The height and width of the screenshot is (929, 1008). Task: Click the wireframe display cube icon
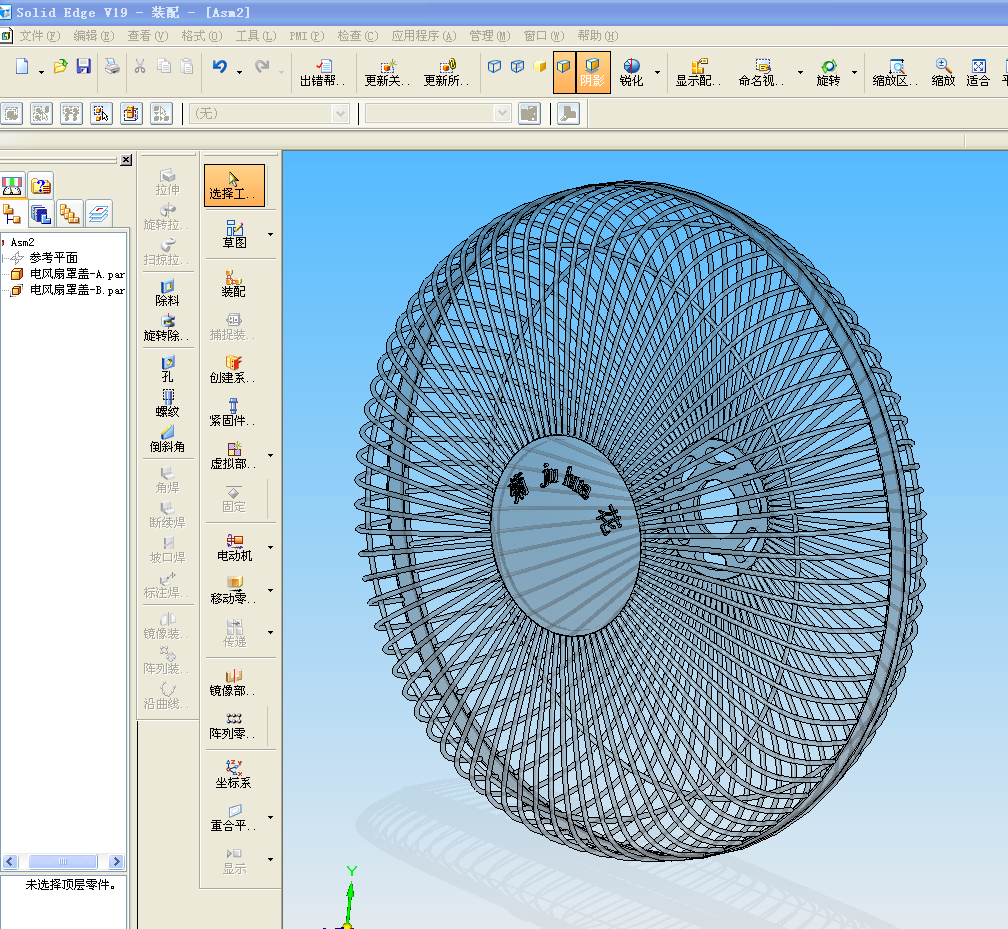[494, 66]
